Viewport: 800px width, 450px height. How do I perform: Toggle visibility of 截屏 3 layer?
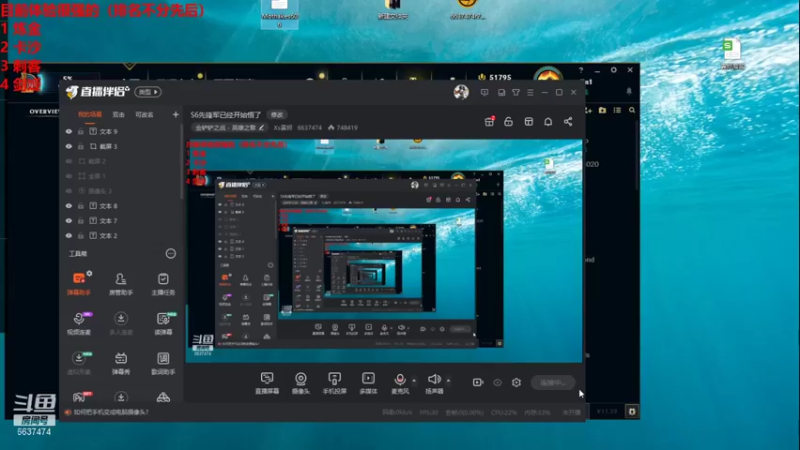coord(69,146)
